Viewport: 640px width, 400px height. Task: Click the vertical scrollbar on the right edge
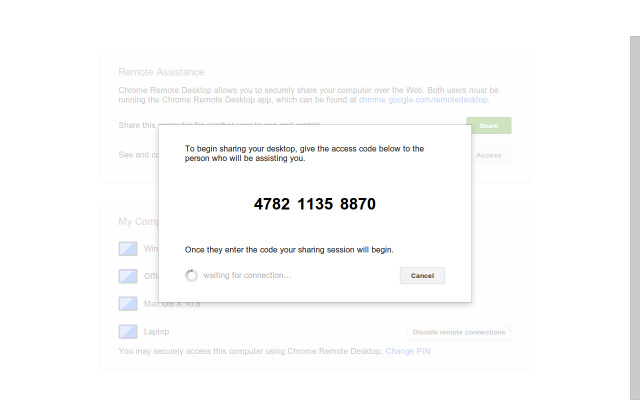point(633,200)
